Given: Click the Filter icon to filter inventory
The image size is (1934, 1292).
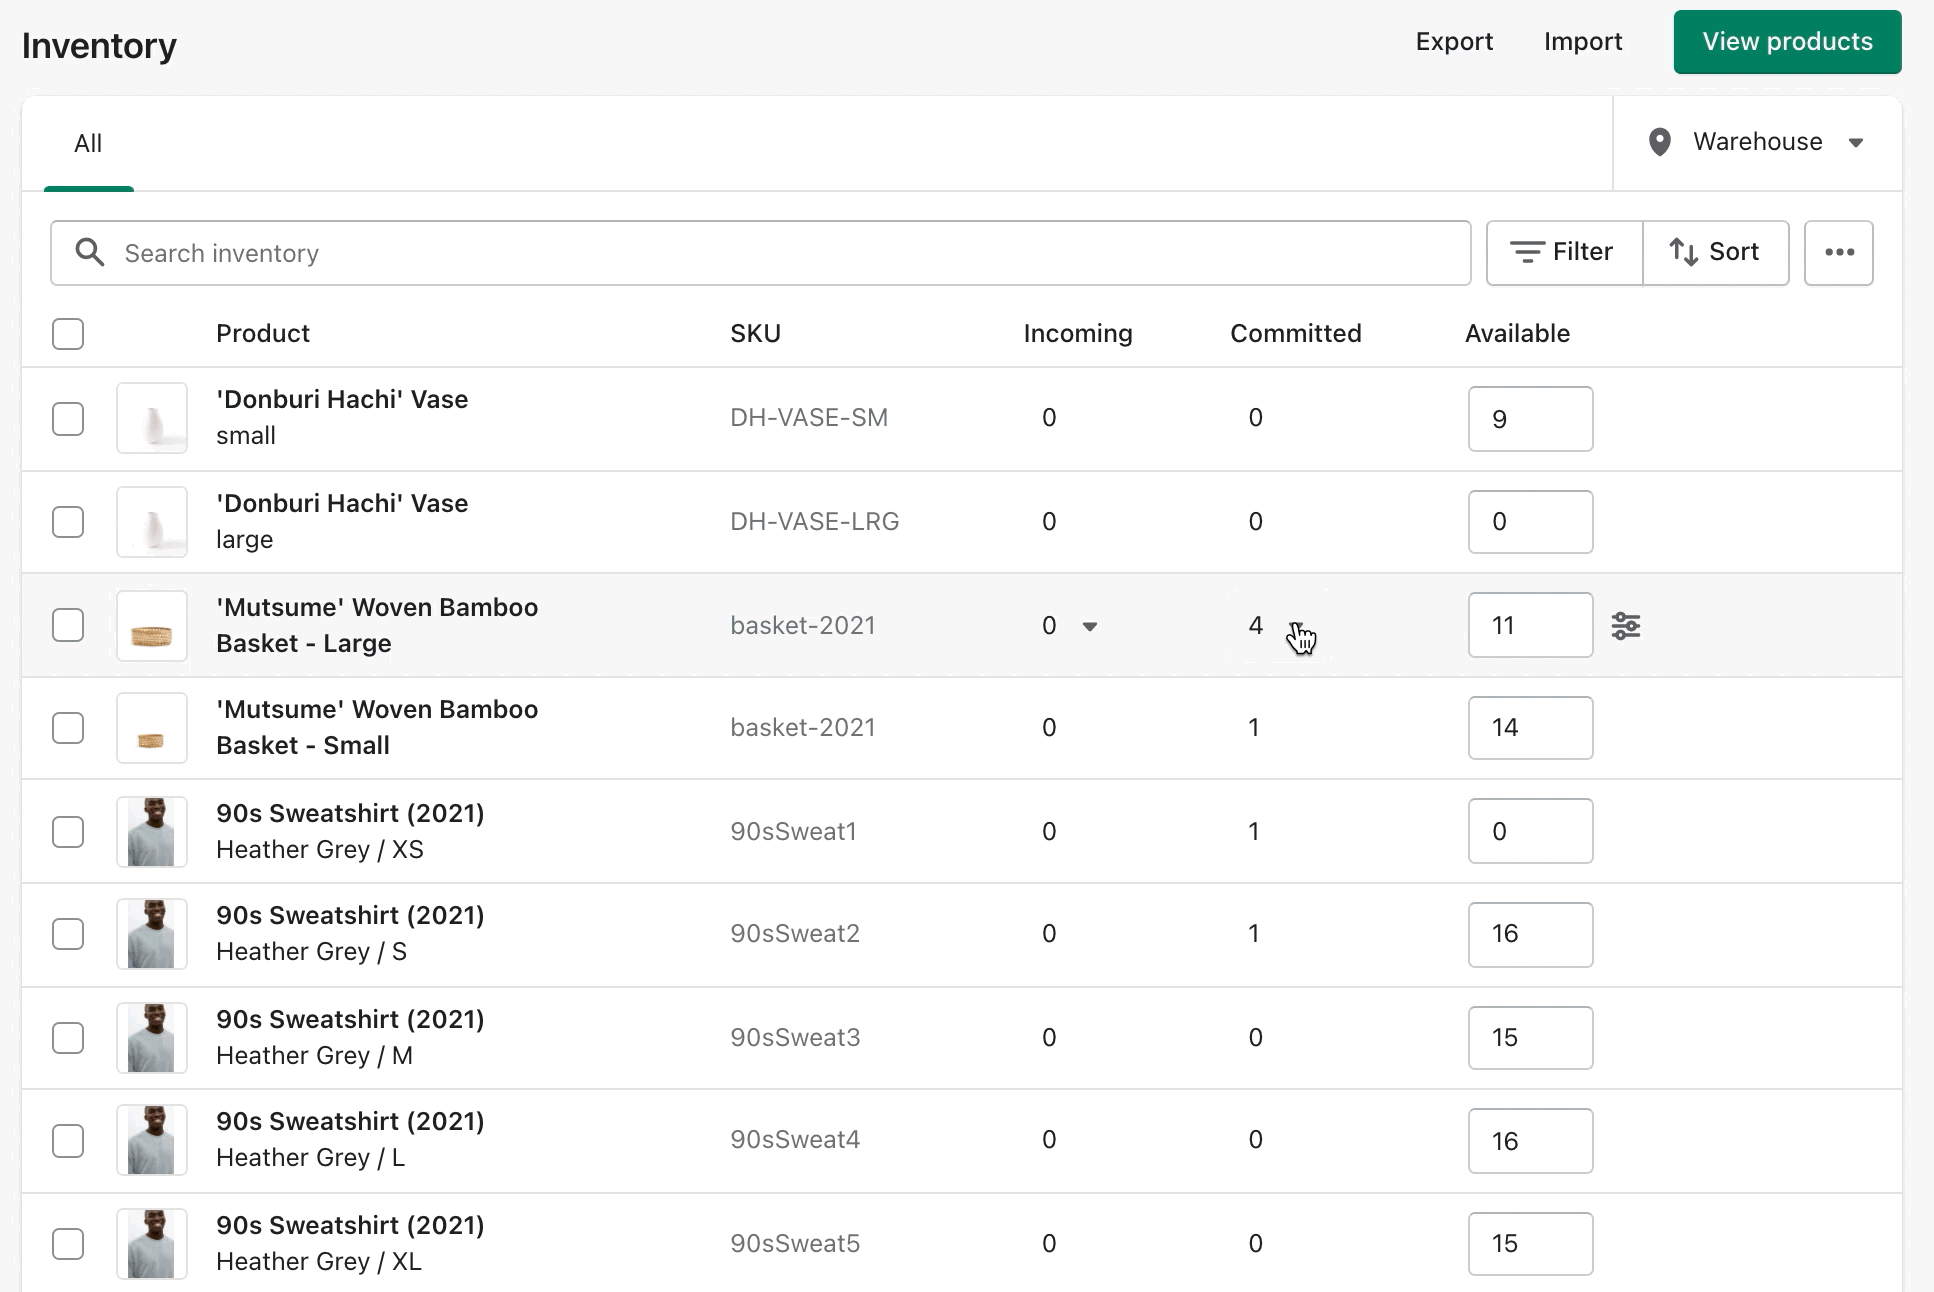Looking at the screenshot, I should click(1562, 252).
